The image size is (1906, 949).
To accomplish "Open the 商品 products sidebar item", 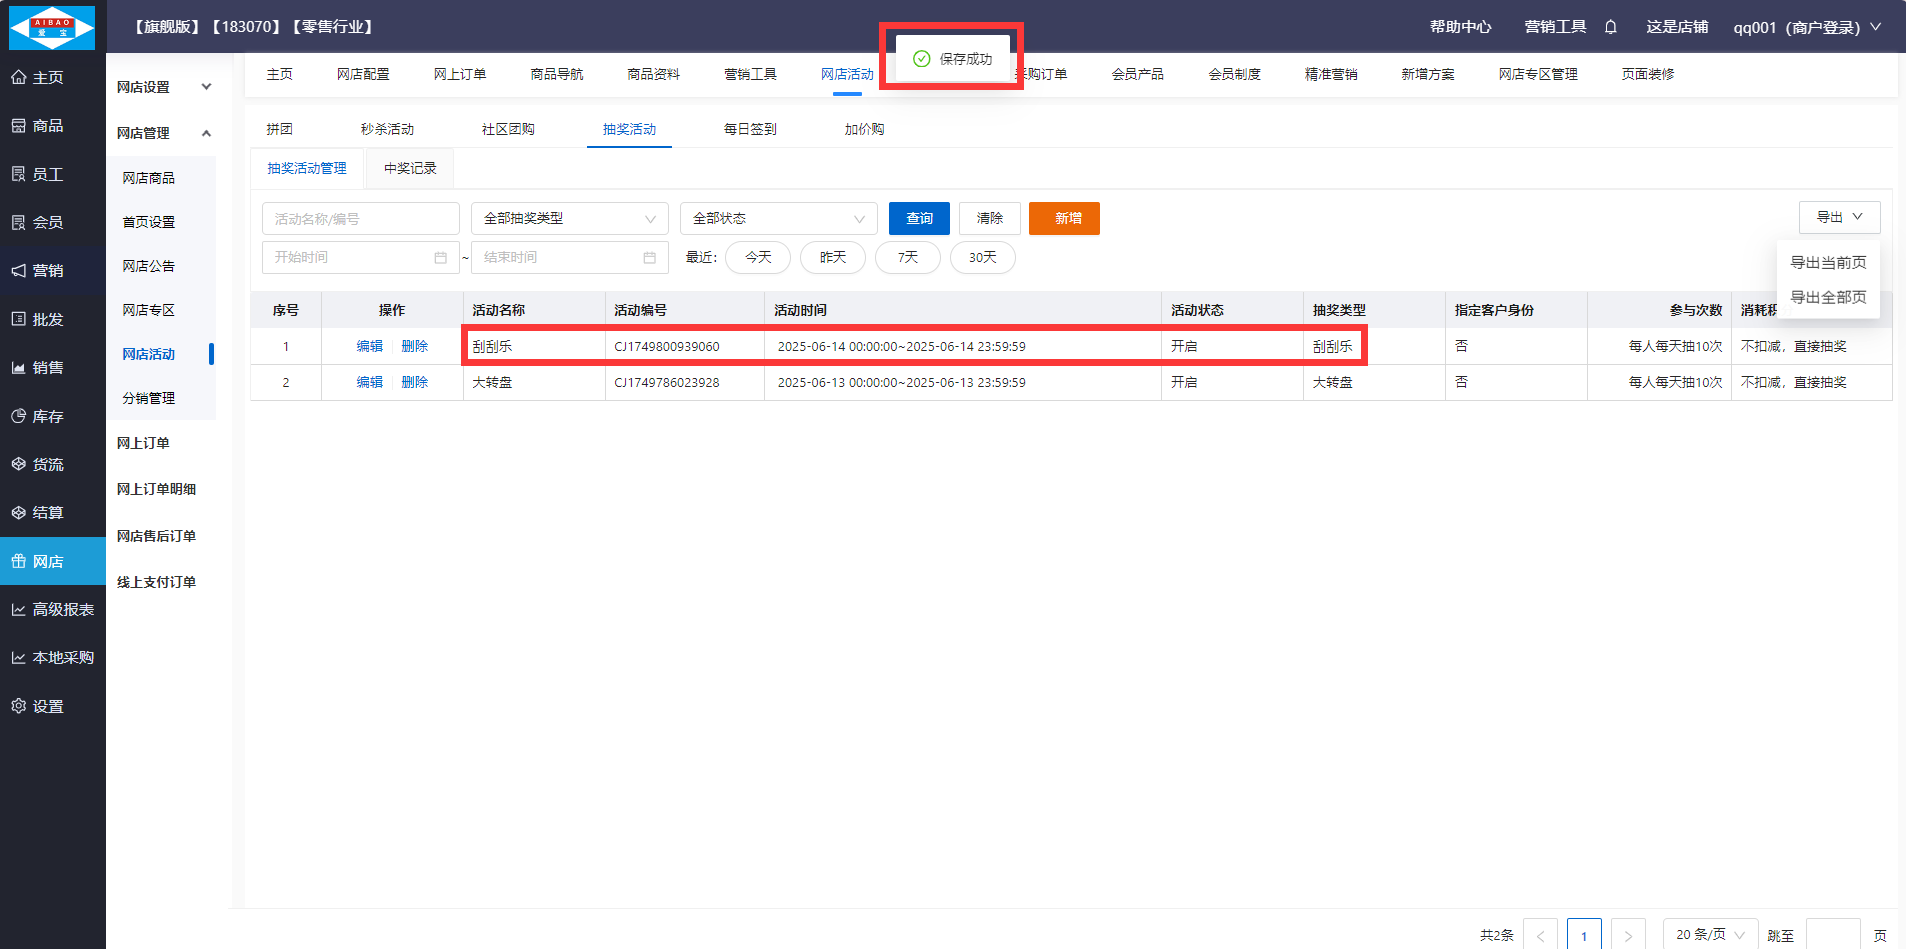I will coord(37,126).
